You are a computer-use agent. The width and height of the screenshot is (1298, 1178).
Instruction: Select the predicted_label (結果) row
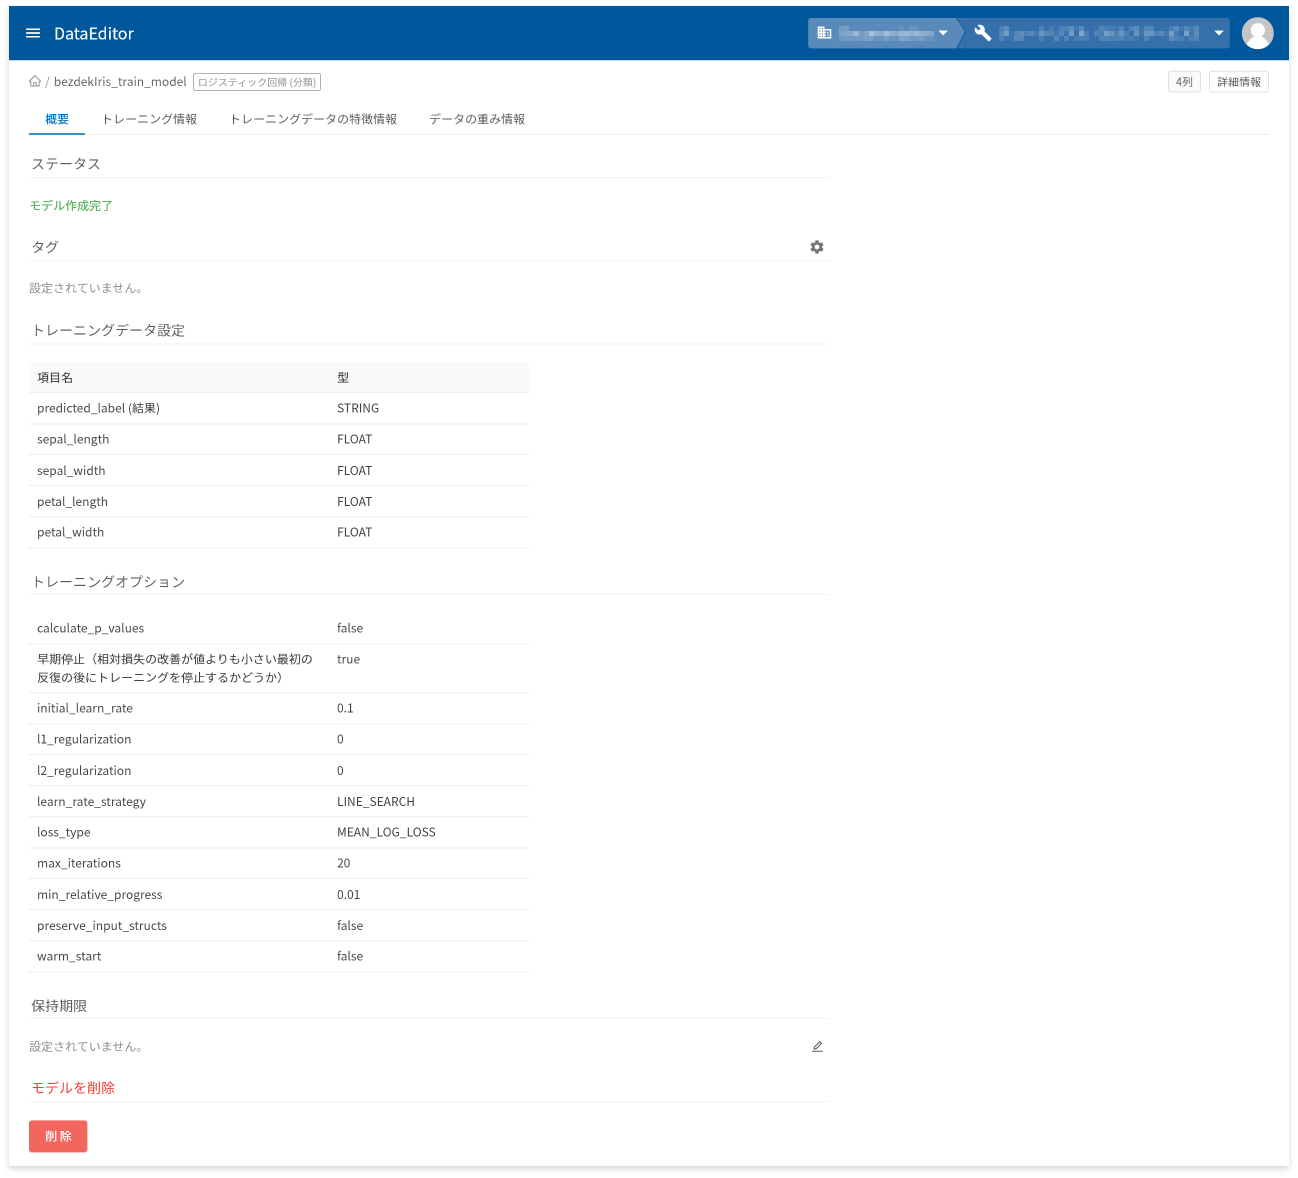coord(279,408)
